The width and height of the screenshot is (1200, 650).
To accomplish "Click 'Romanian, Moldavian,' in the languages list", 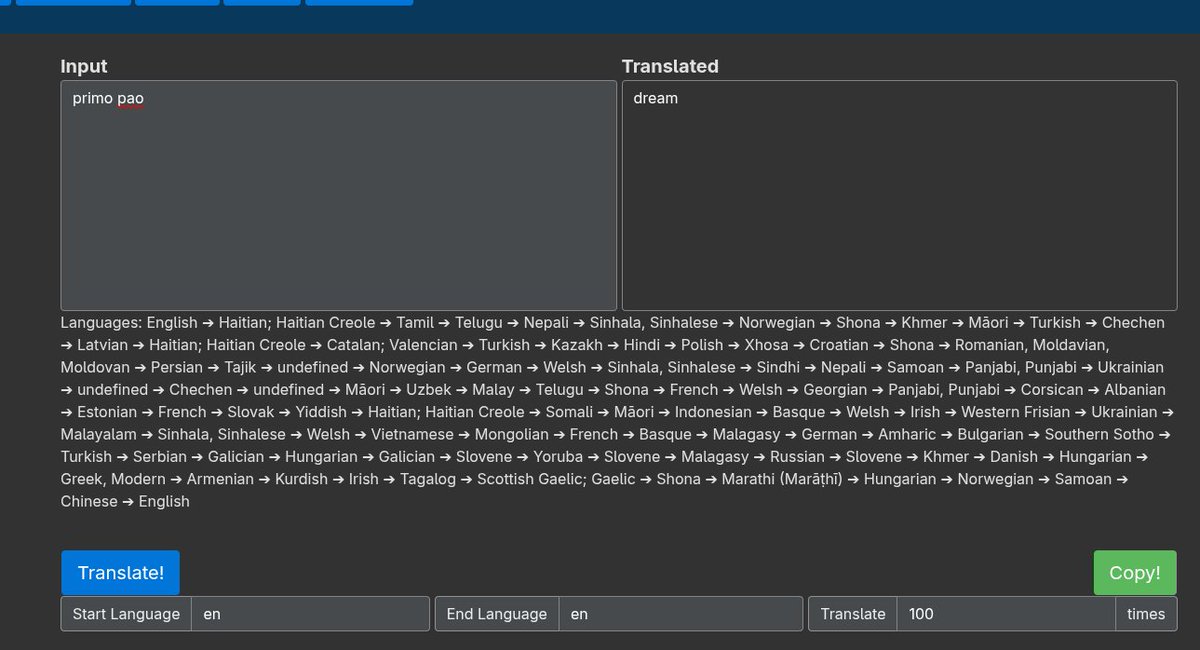I will point(1032,345).
